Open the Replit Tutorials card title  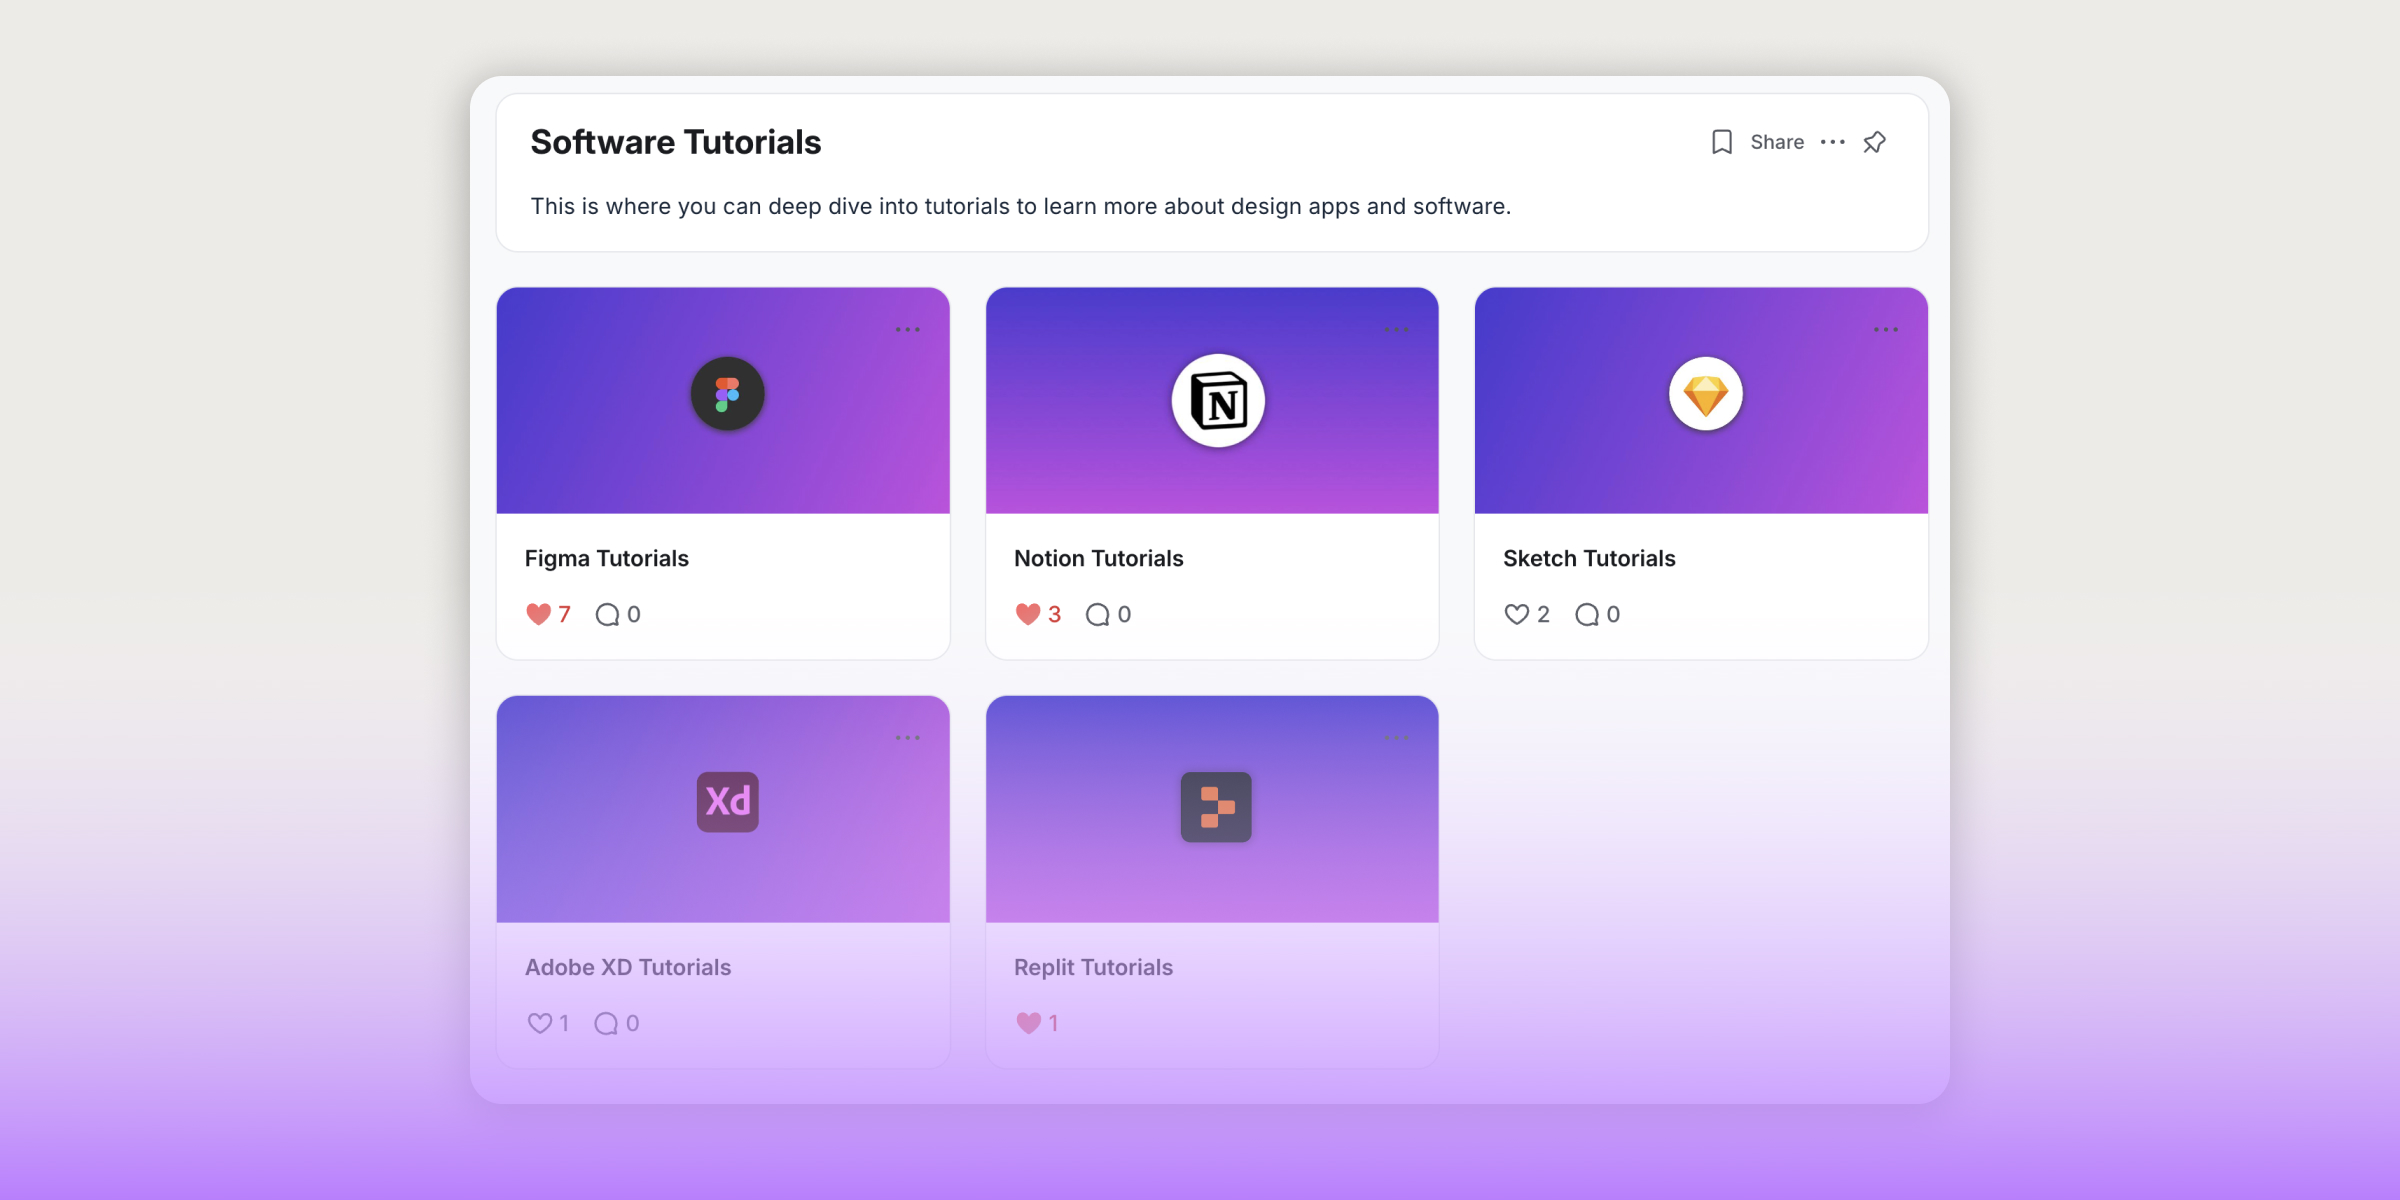click(1093, 967)
